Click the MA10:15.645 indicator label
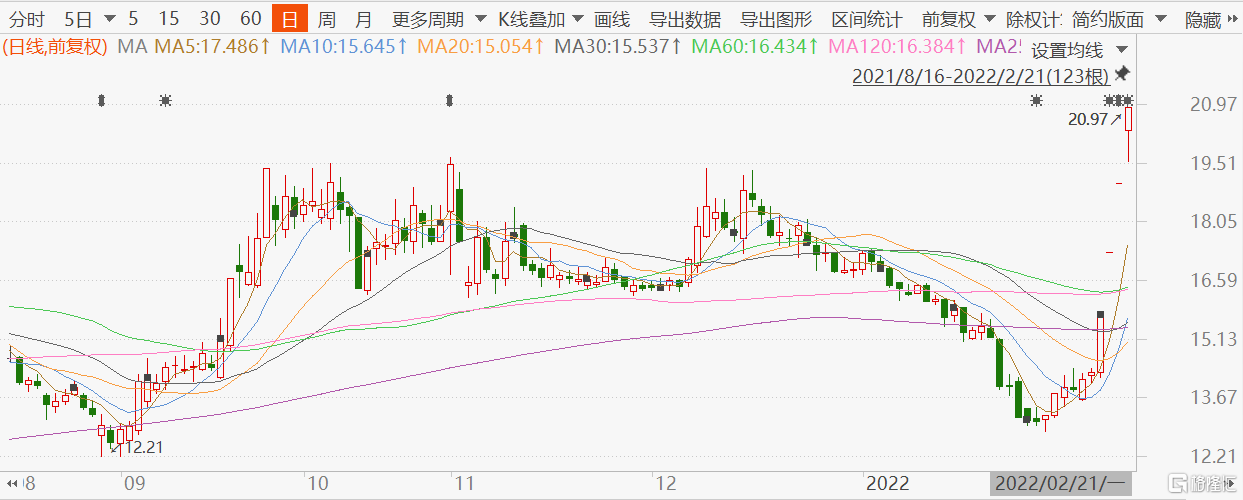1243x500 pixels. click(x=344, y=46)
